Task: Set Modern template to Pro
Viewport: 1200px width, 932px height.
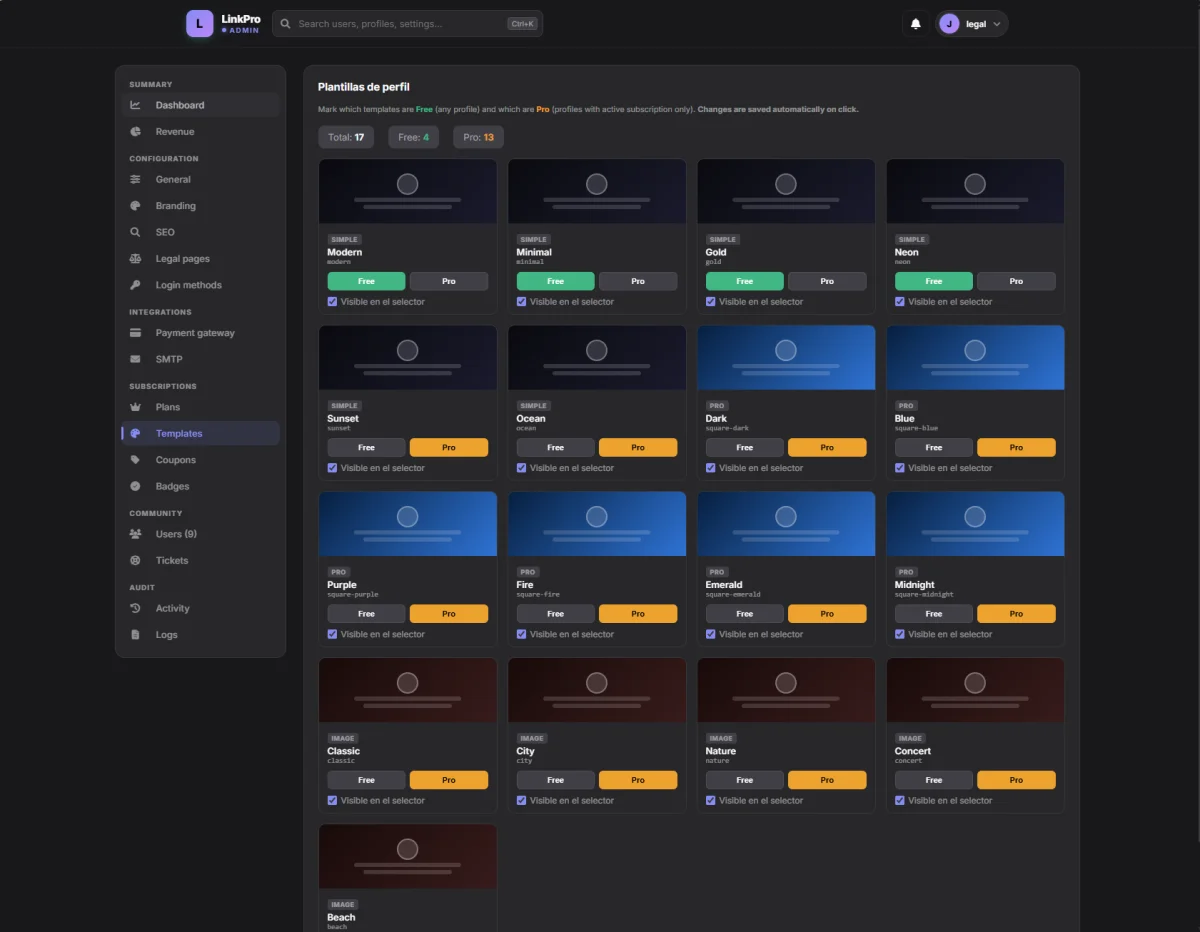Action: pos(449,281)
